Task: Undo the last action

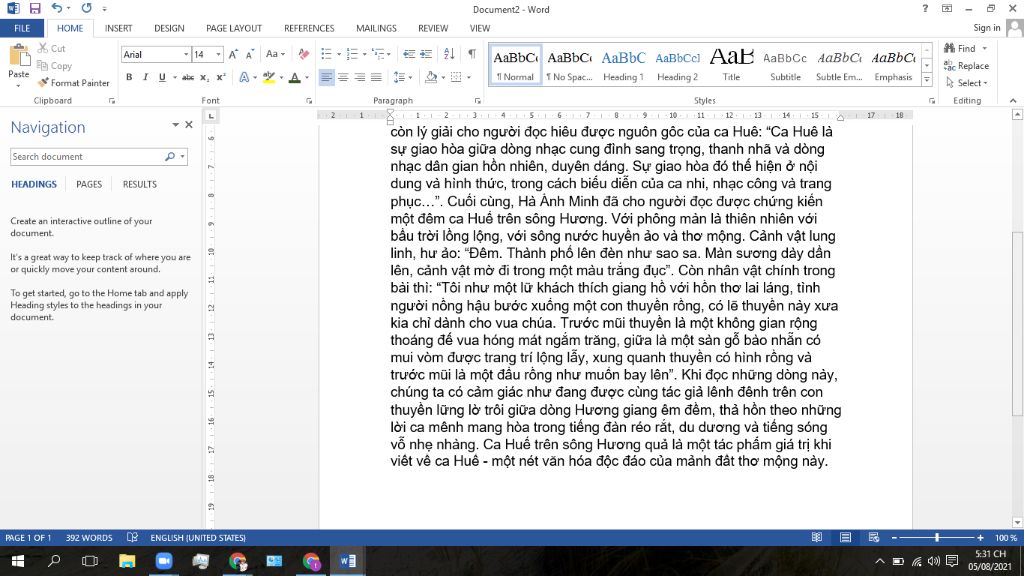Action: 57,8
